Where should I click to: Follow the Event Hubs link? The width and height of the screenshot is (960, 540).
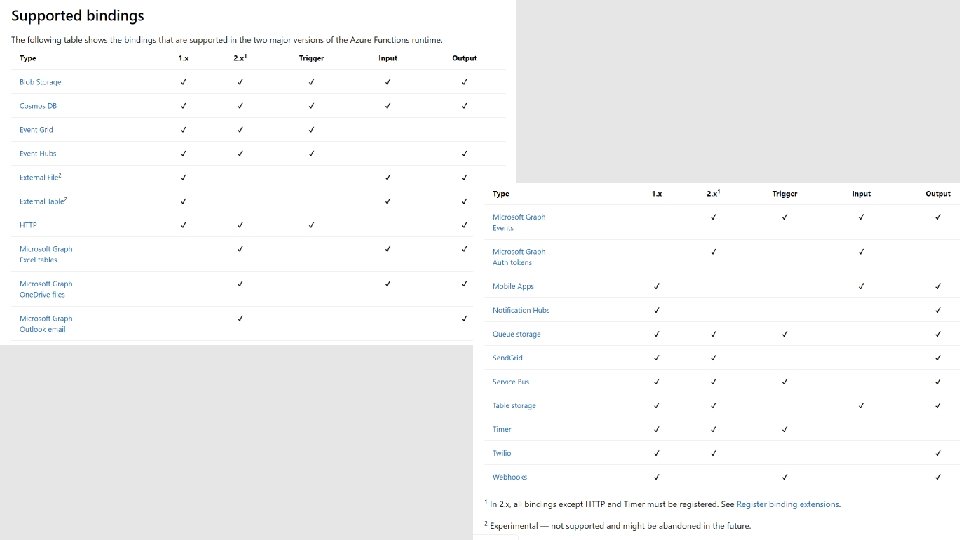38,154
